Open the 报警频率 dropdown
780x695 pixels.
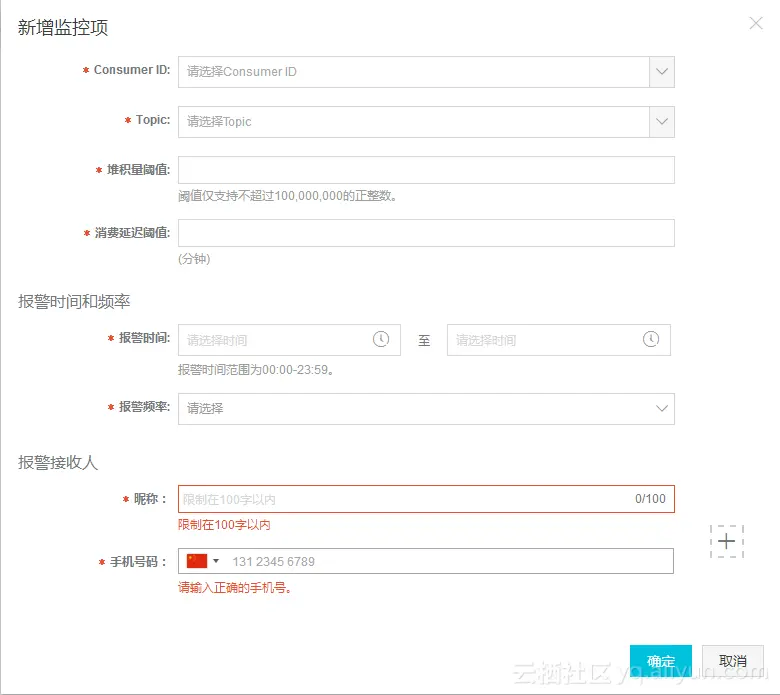[x=426, y=408]
